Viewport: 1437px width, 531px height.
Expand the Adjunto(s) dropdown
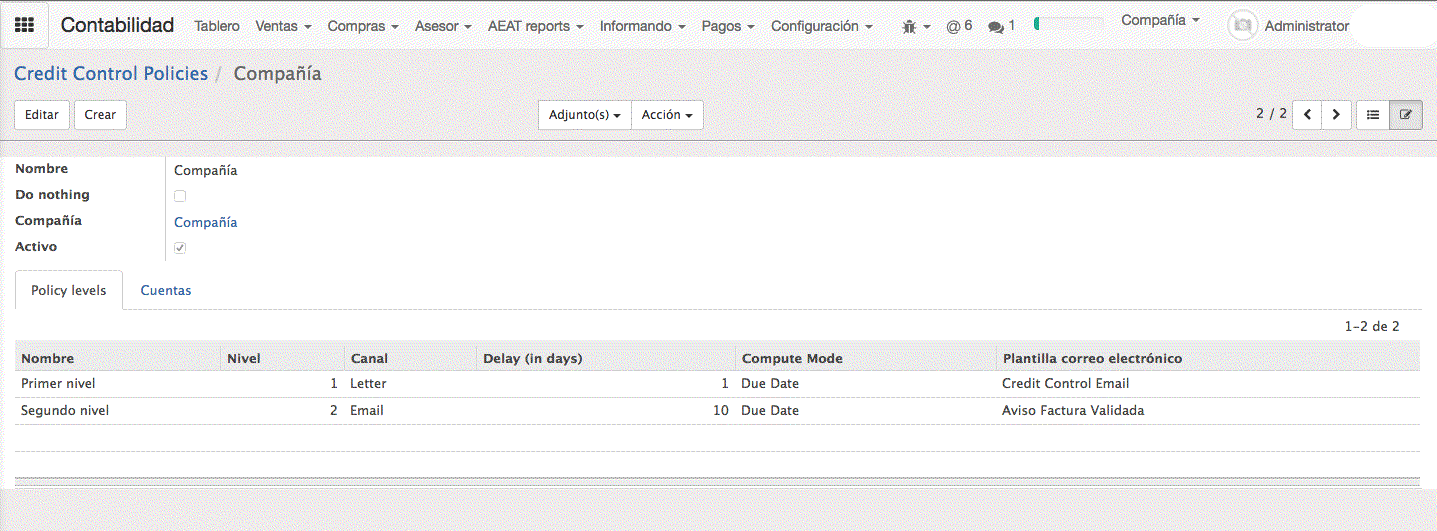click(x=585, y=115)
